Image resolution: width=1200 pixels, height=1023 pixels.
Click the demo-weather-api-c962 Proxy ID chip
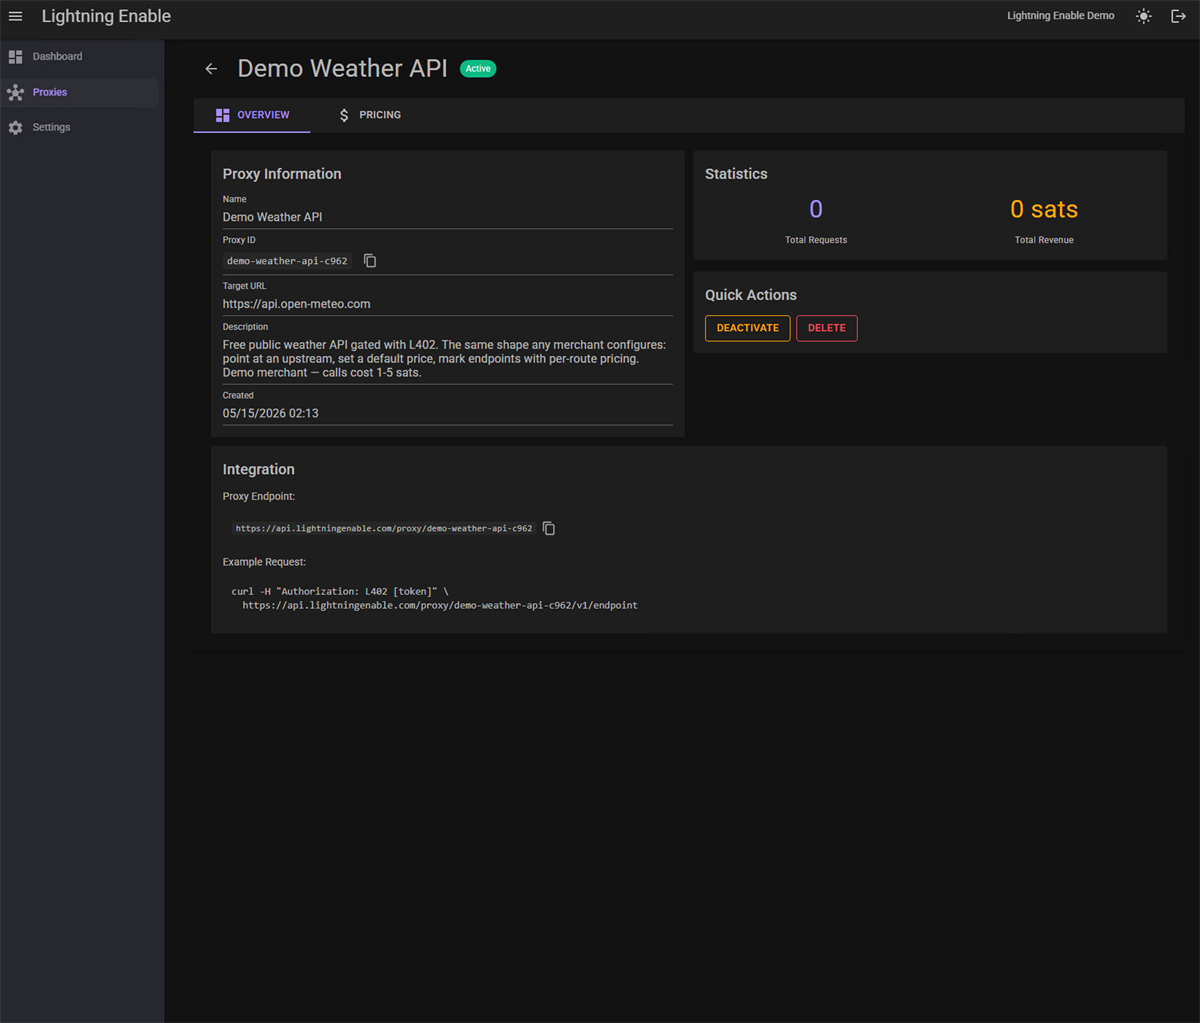tap(287, 261)
